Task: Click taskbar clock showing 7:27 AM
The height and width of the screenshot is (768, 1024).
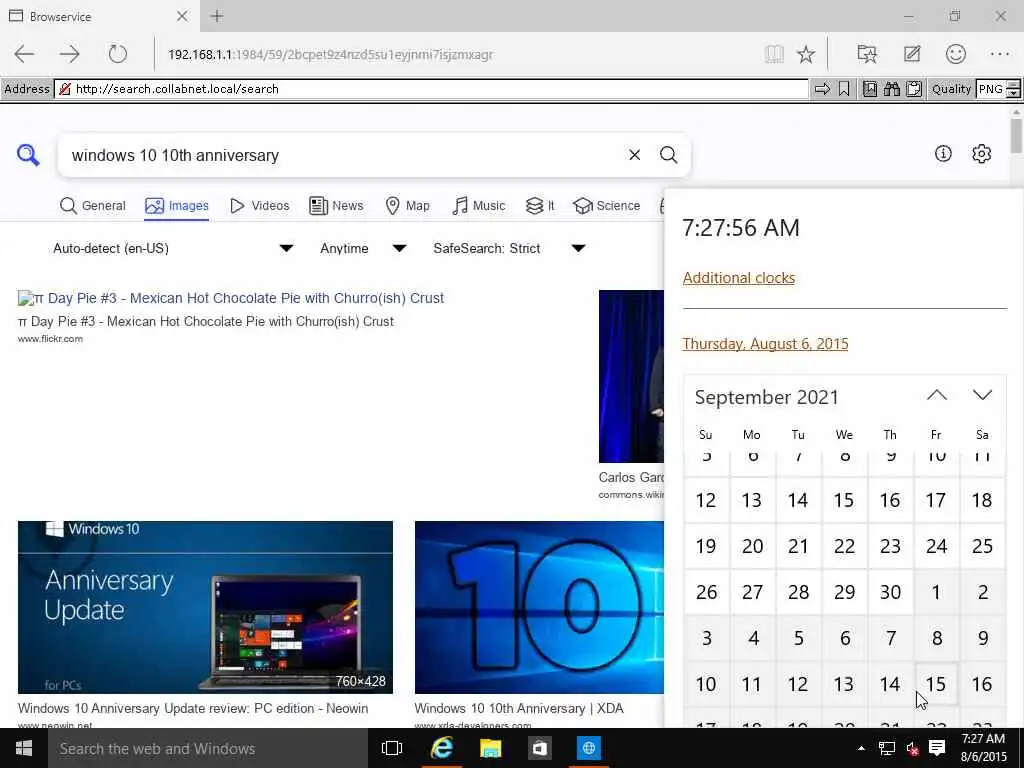Action: click(x=983, y=748)
